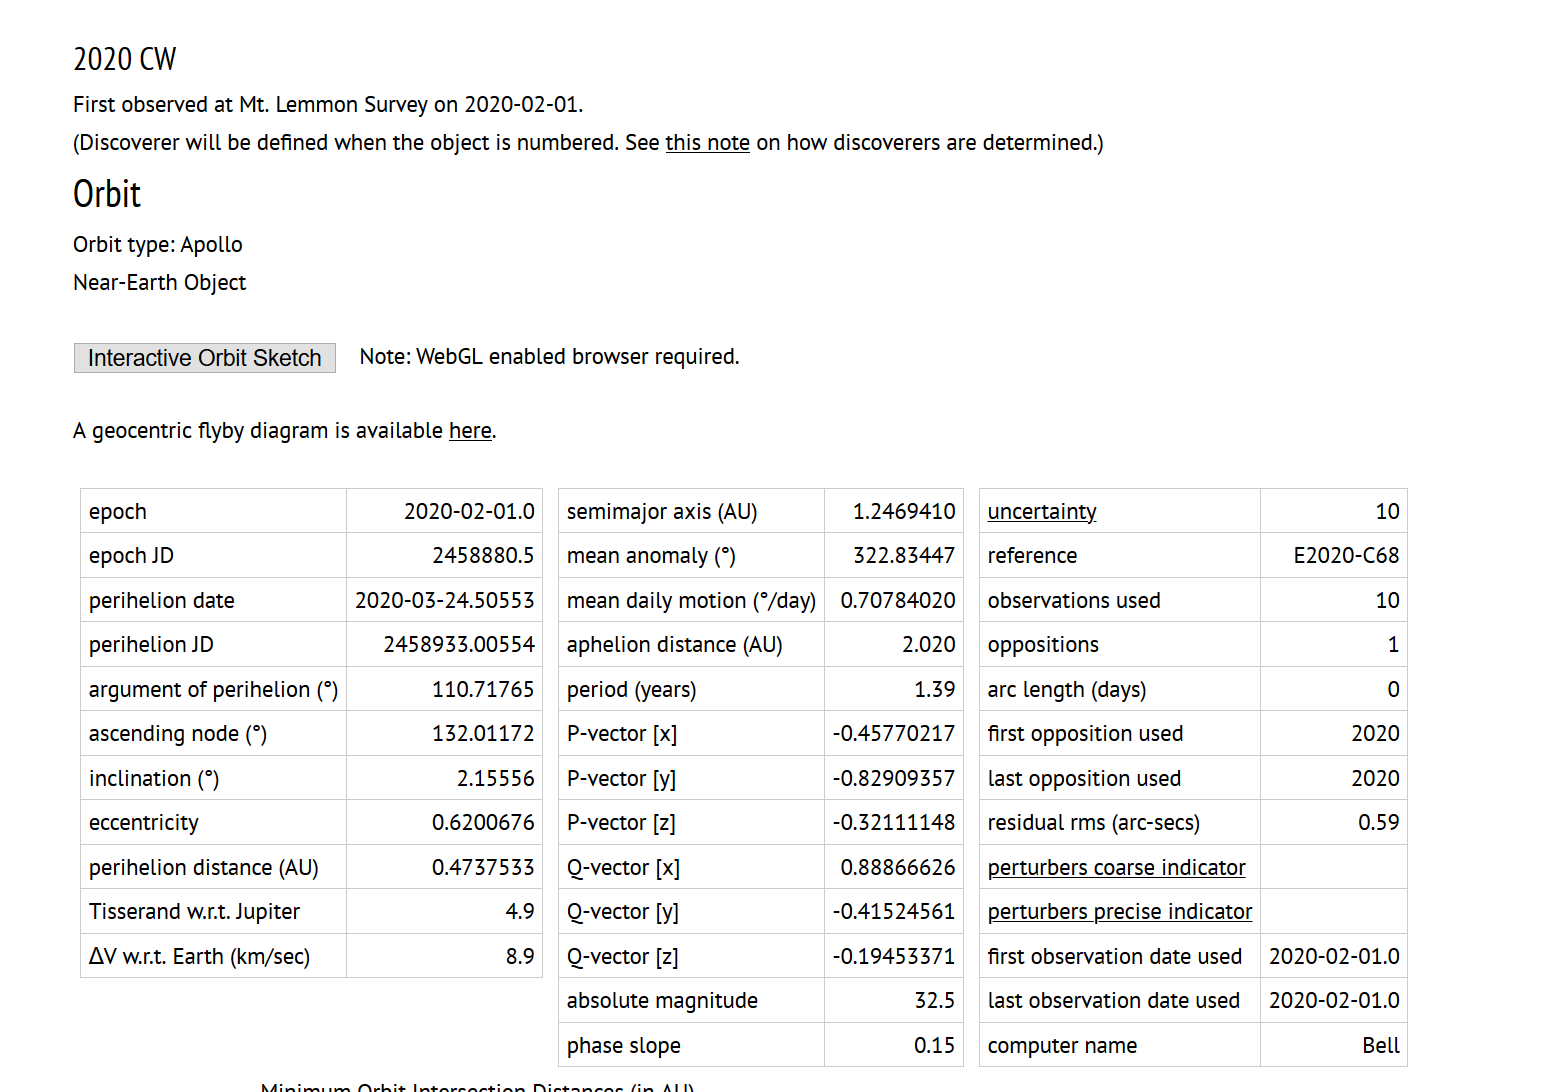1544x1092 pixels.
Task: Open the perturbers coarse indicator link
Action: (1116, 868)
